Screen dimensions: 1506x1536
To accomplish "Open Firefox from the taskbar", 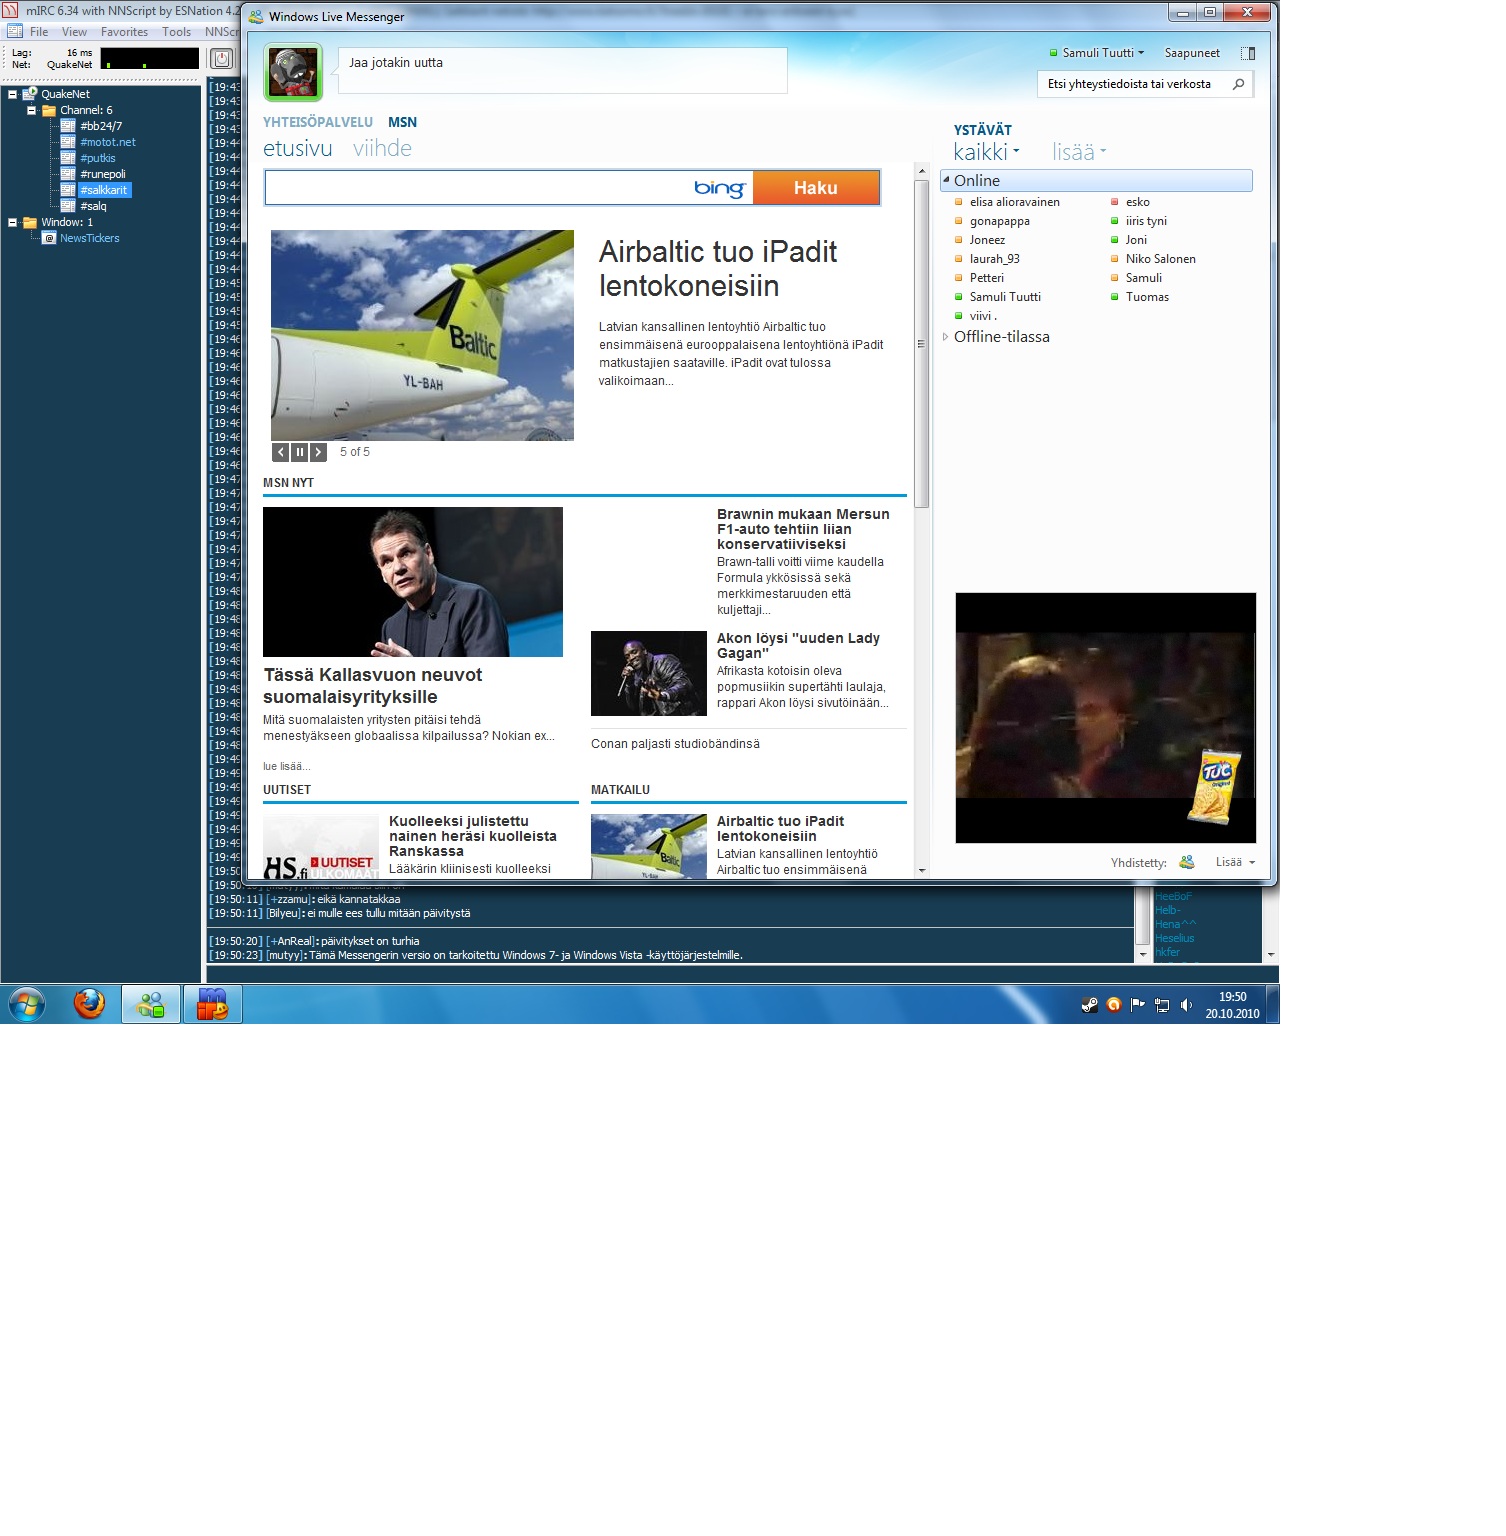I will coord(89,1004).
